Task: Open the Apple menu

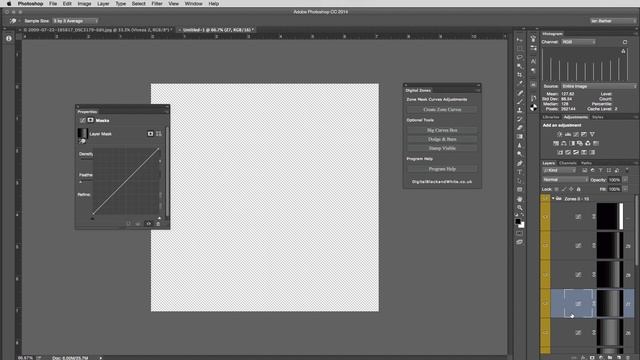Action: pos(9,4)
